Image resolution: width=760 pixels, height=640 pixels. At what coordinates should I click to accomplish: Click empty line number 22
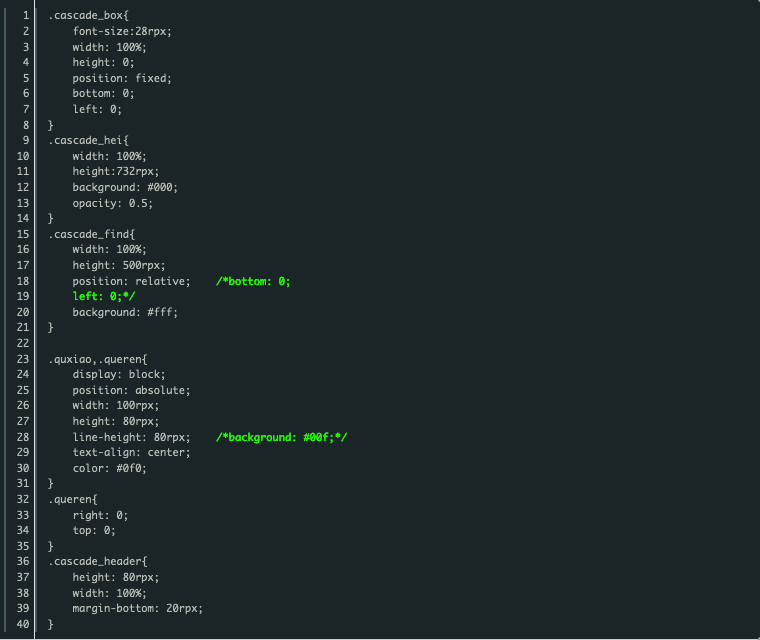point(23,343)
